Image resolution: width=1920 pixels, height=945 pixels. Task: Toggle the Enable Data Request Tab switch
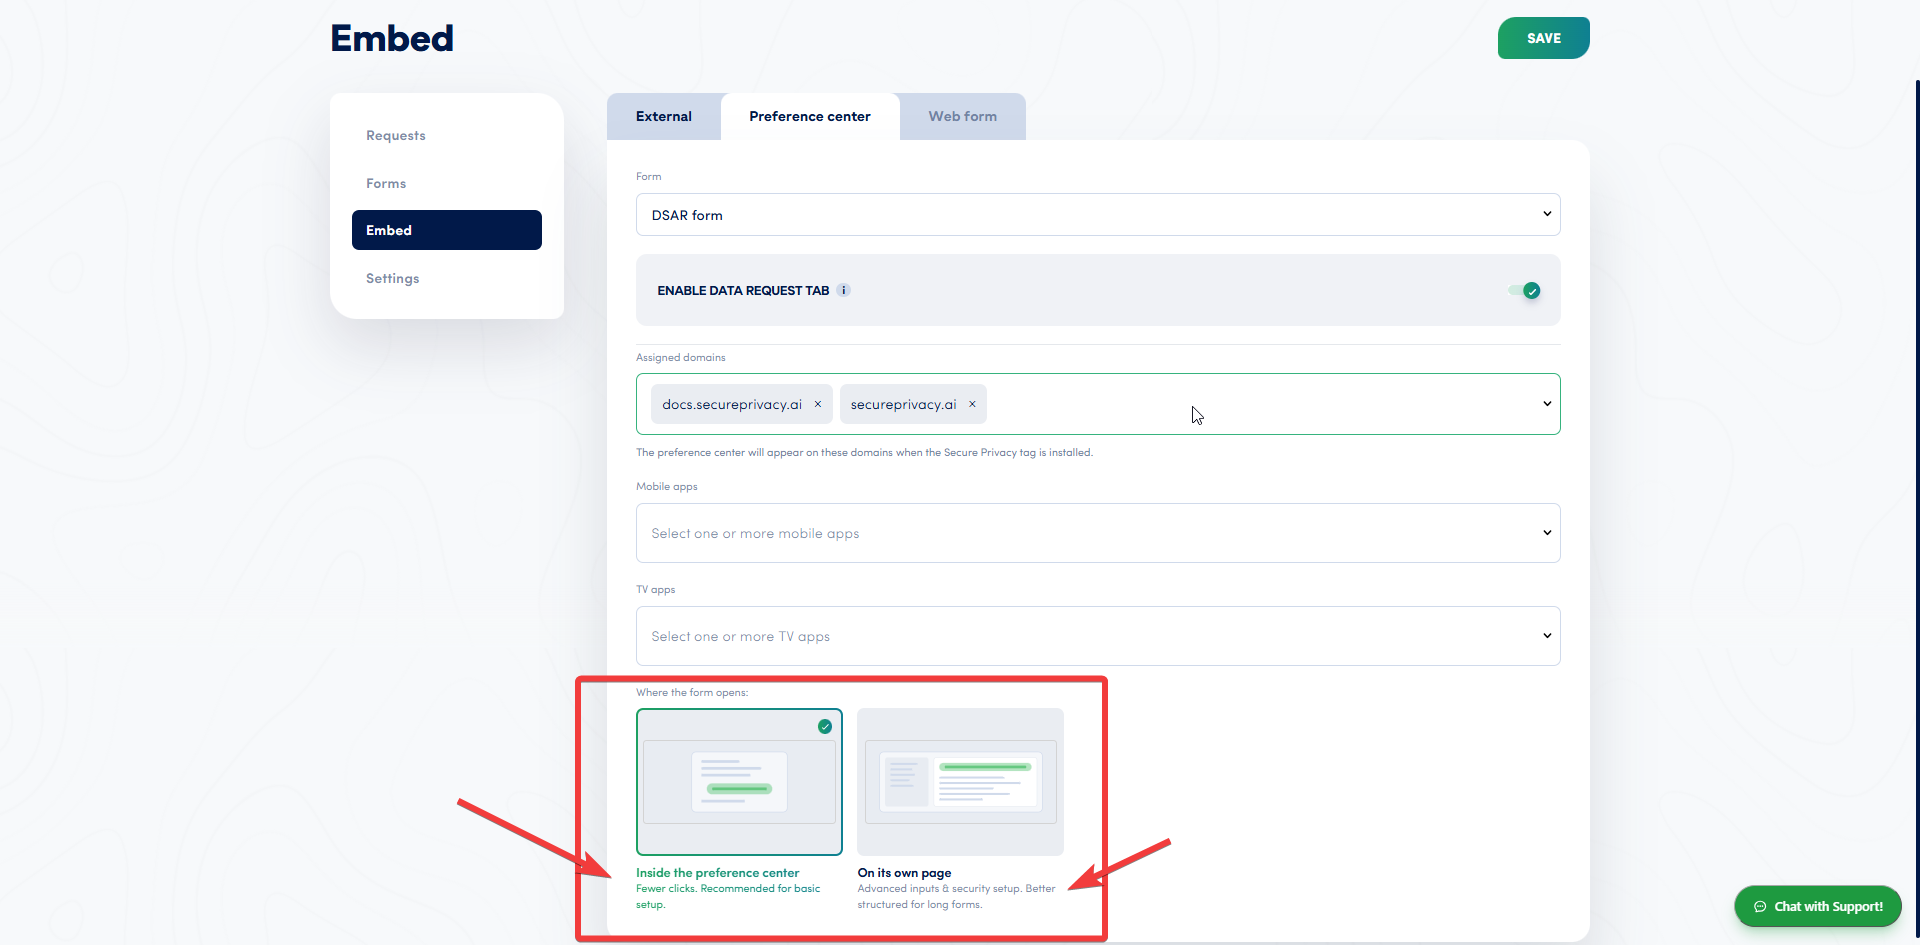pos(1526,291)
